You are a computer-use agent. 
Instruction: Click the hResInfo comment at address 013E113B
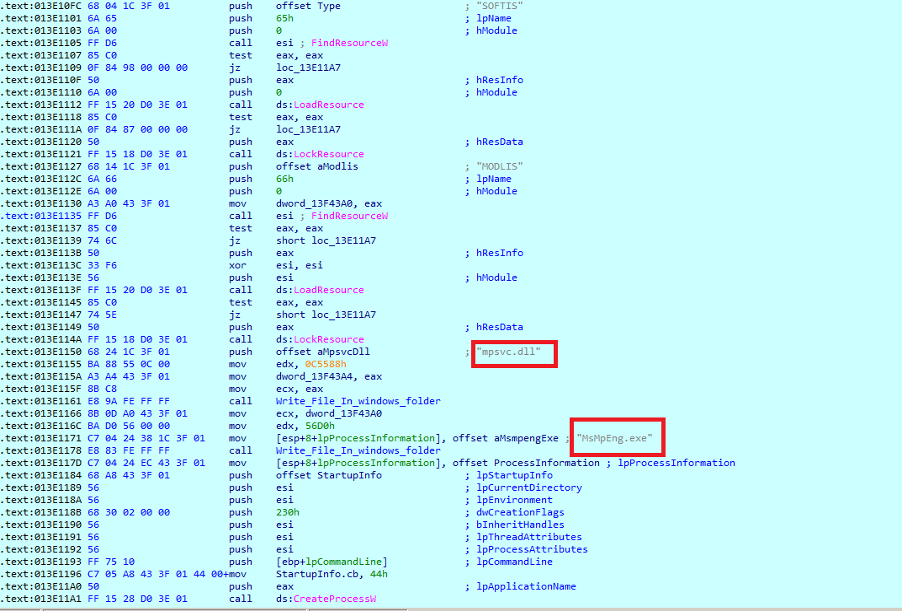(499, 253)
